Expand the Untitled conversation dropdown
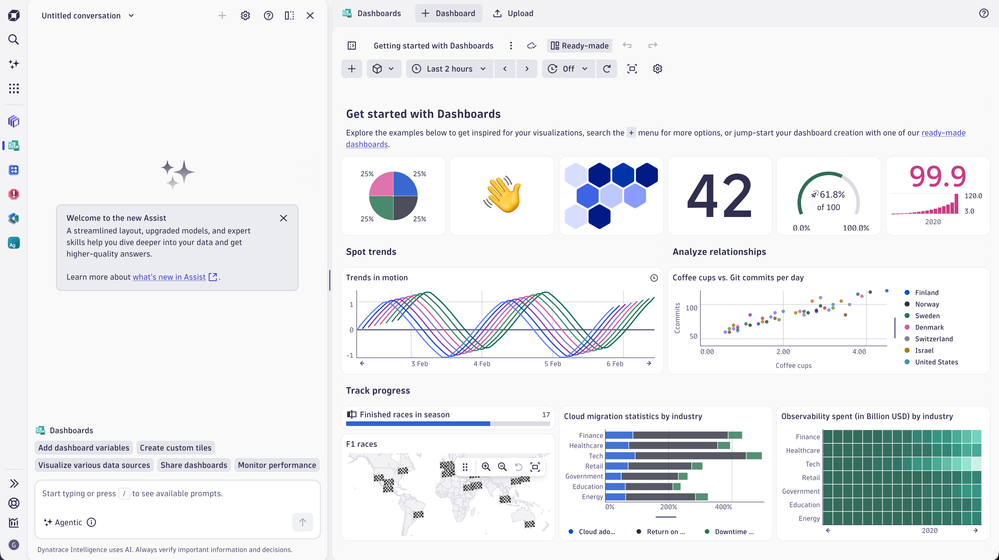999x560 pixels. pos(88,15)
